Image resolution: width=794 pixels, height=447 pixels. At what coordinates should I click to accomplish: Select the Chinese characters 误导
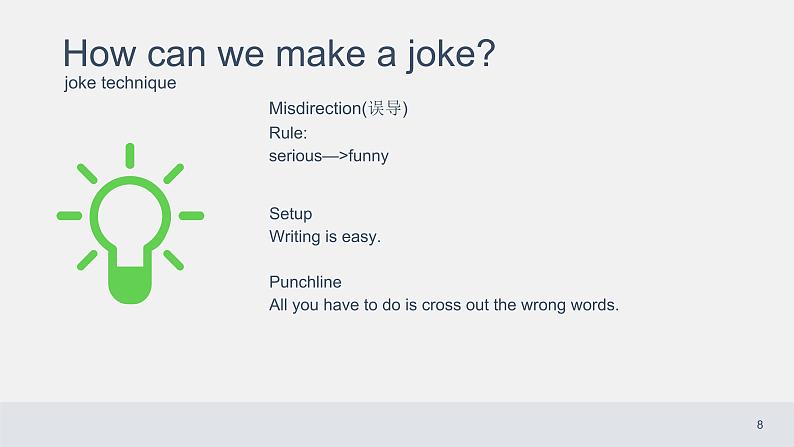click(385, 108)
